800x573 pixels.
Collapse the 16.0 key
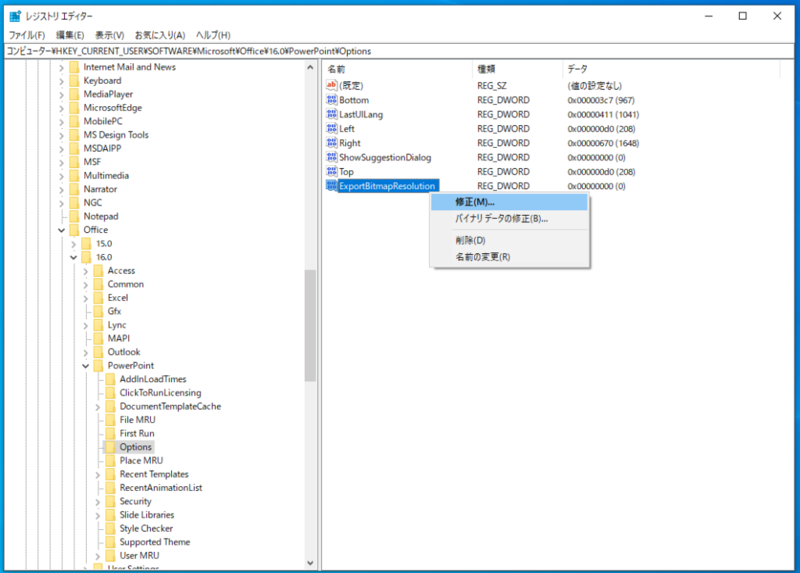coord(73,257)
